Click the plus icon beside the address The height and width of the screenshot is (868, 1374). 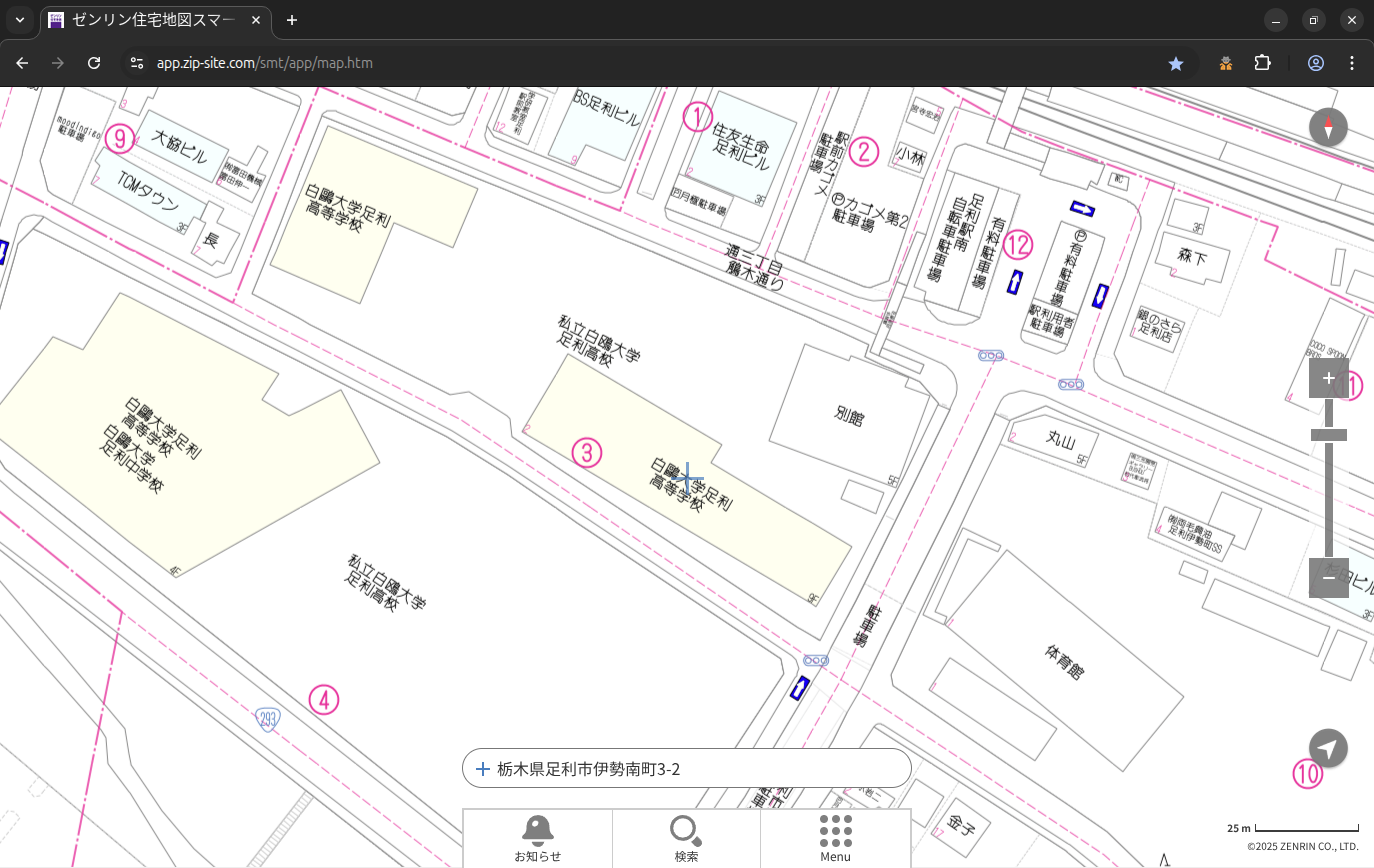click(483, 769)
